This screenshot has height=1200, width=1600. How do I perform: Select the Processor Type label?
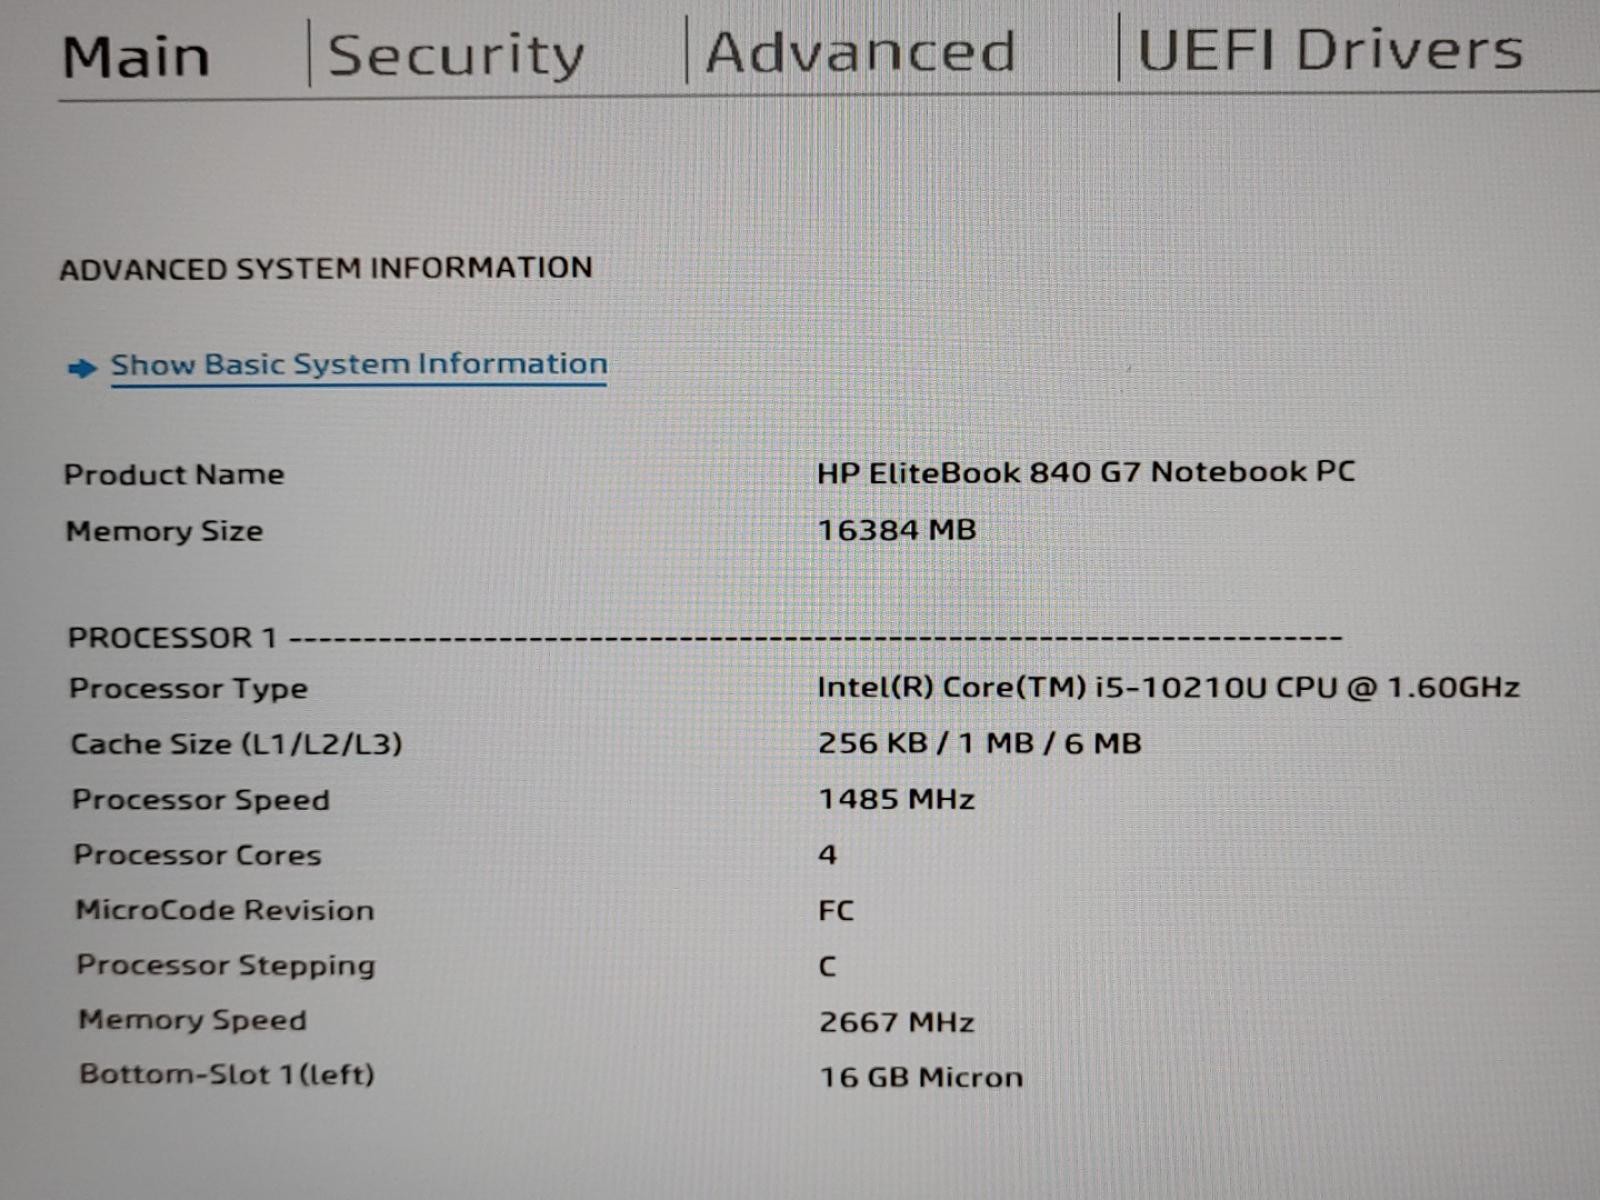point(188,689)
